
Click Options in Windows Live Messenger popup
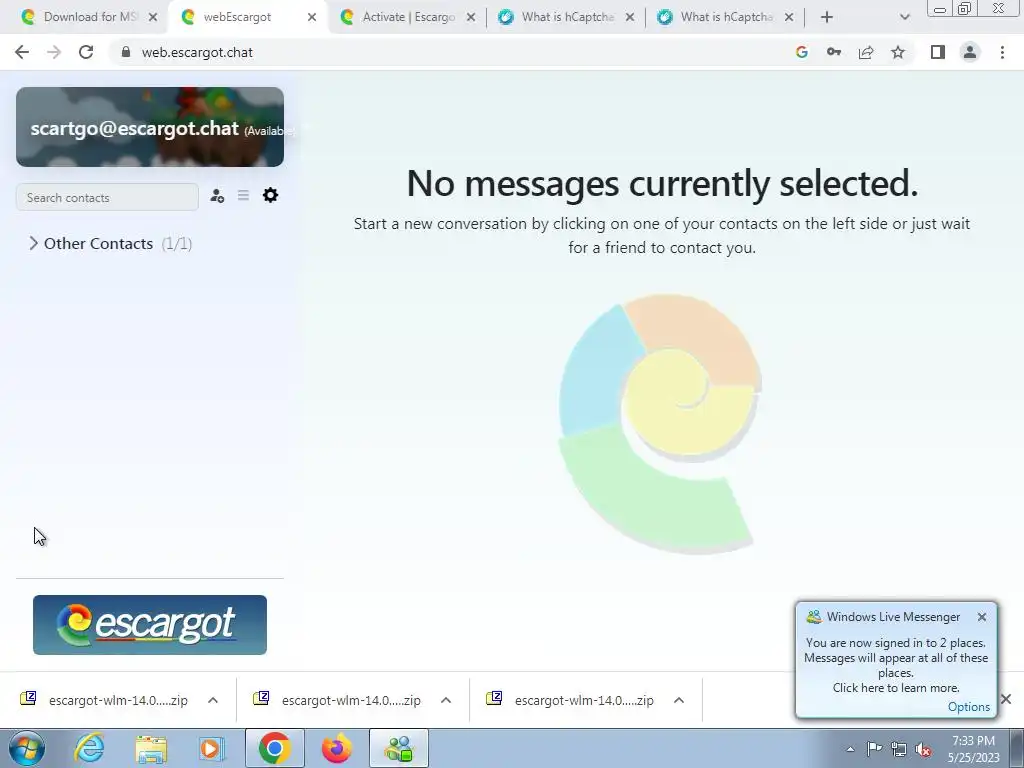(968, 707)
